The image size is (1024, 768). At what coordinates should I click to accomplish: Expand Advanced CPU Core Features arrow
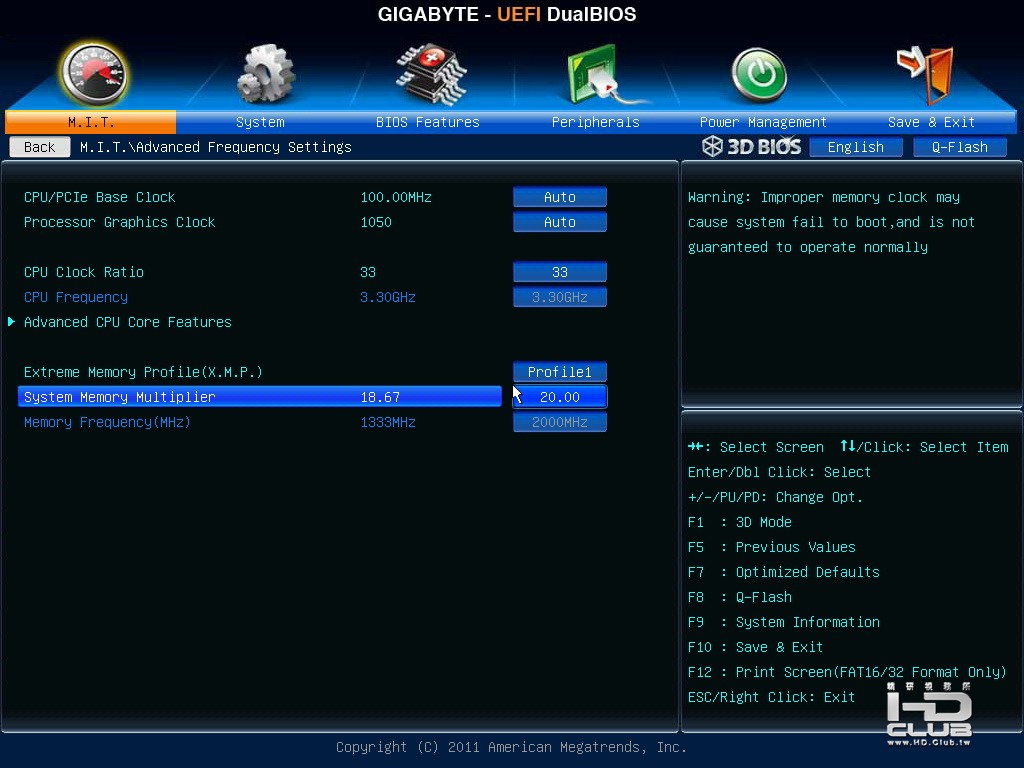point(11,321)
